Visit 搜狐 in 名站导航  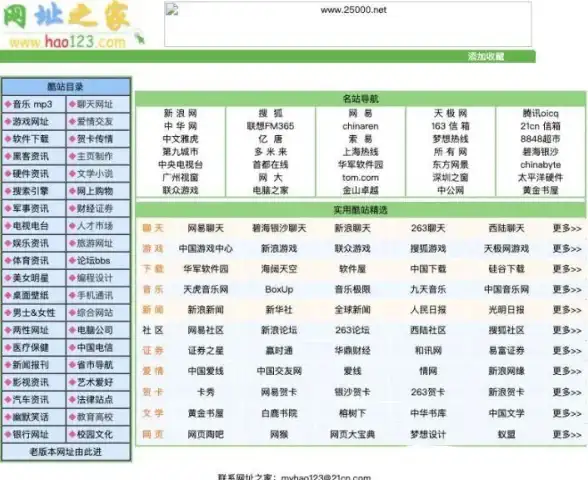270,113
